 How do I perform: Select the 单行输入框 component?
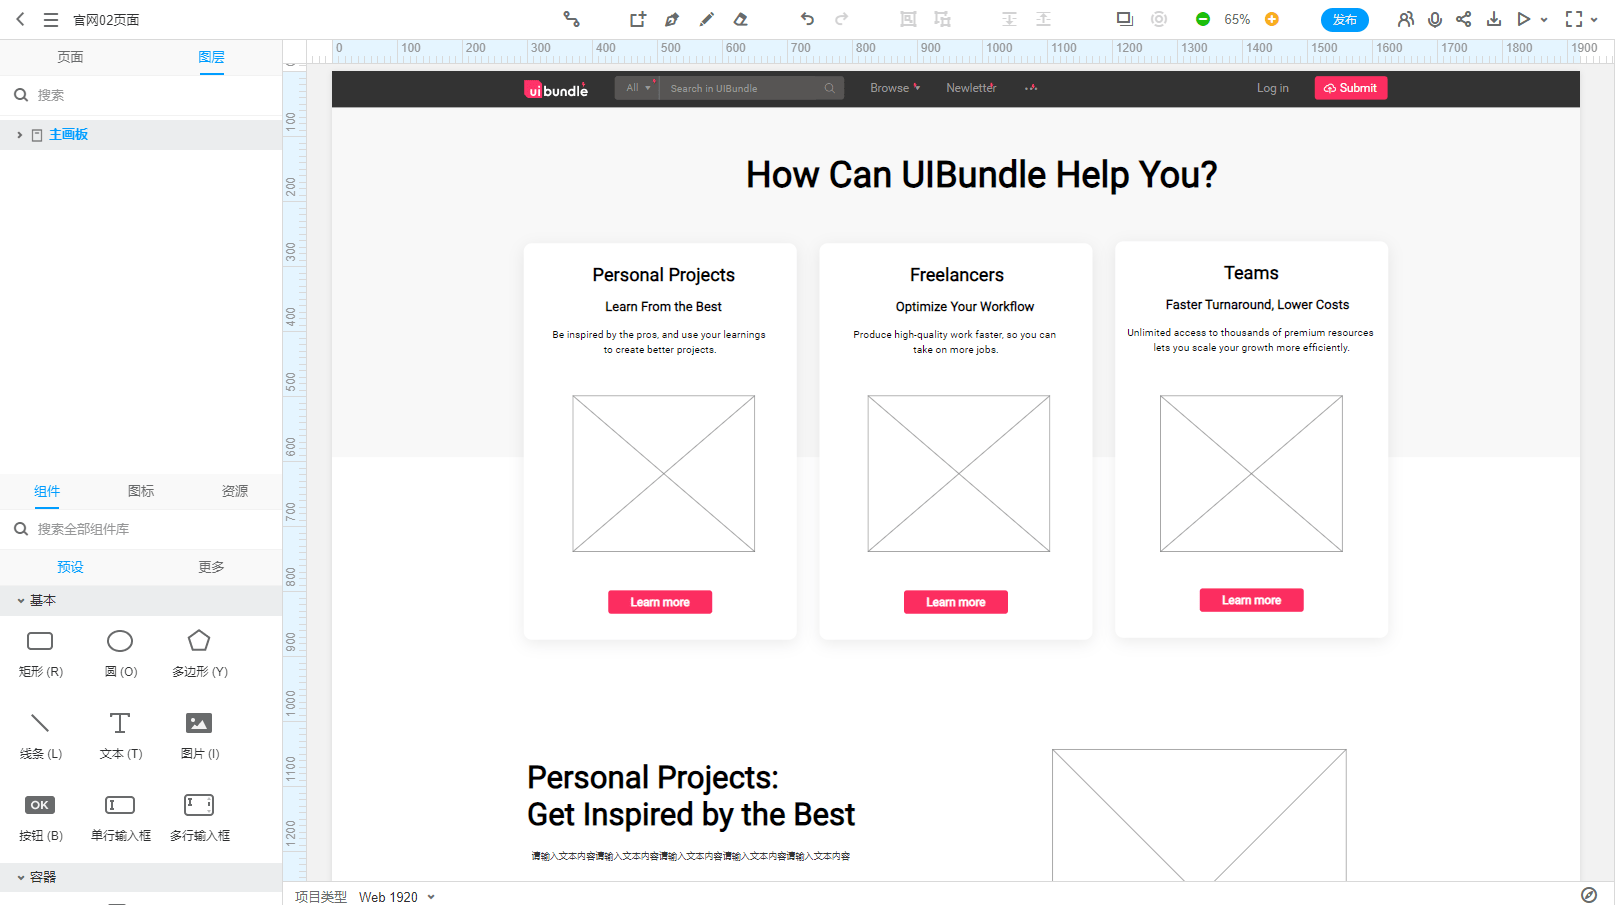120,817
